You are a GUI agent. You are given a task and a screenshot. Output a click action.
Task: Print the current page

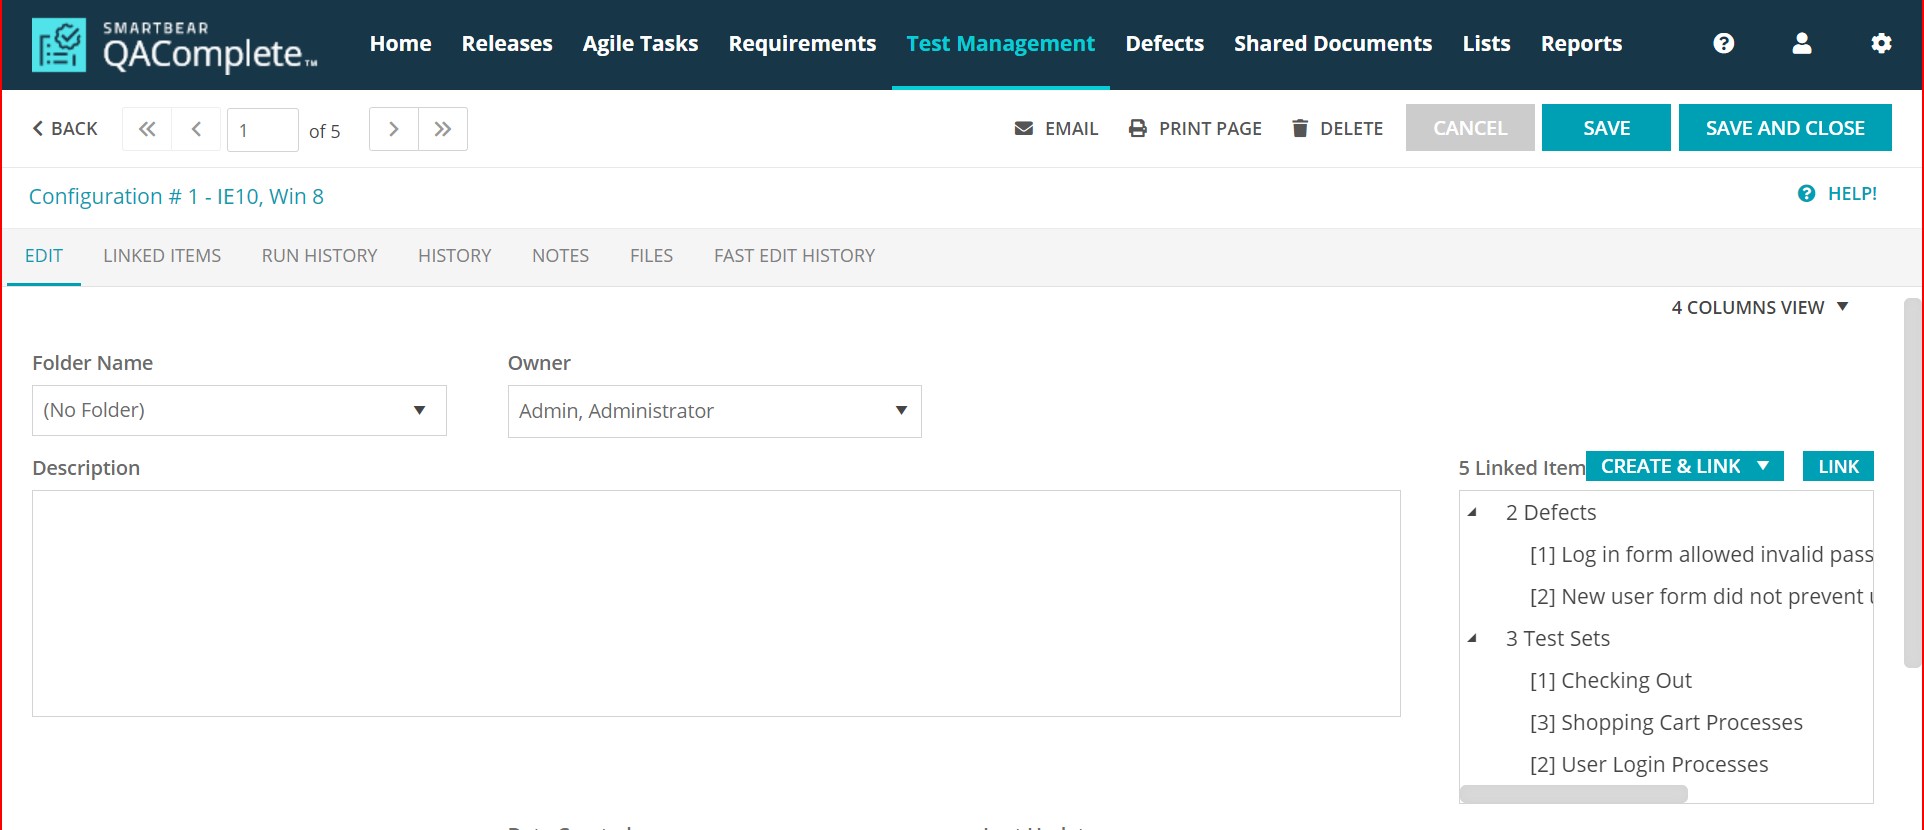1195,129
